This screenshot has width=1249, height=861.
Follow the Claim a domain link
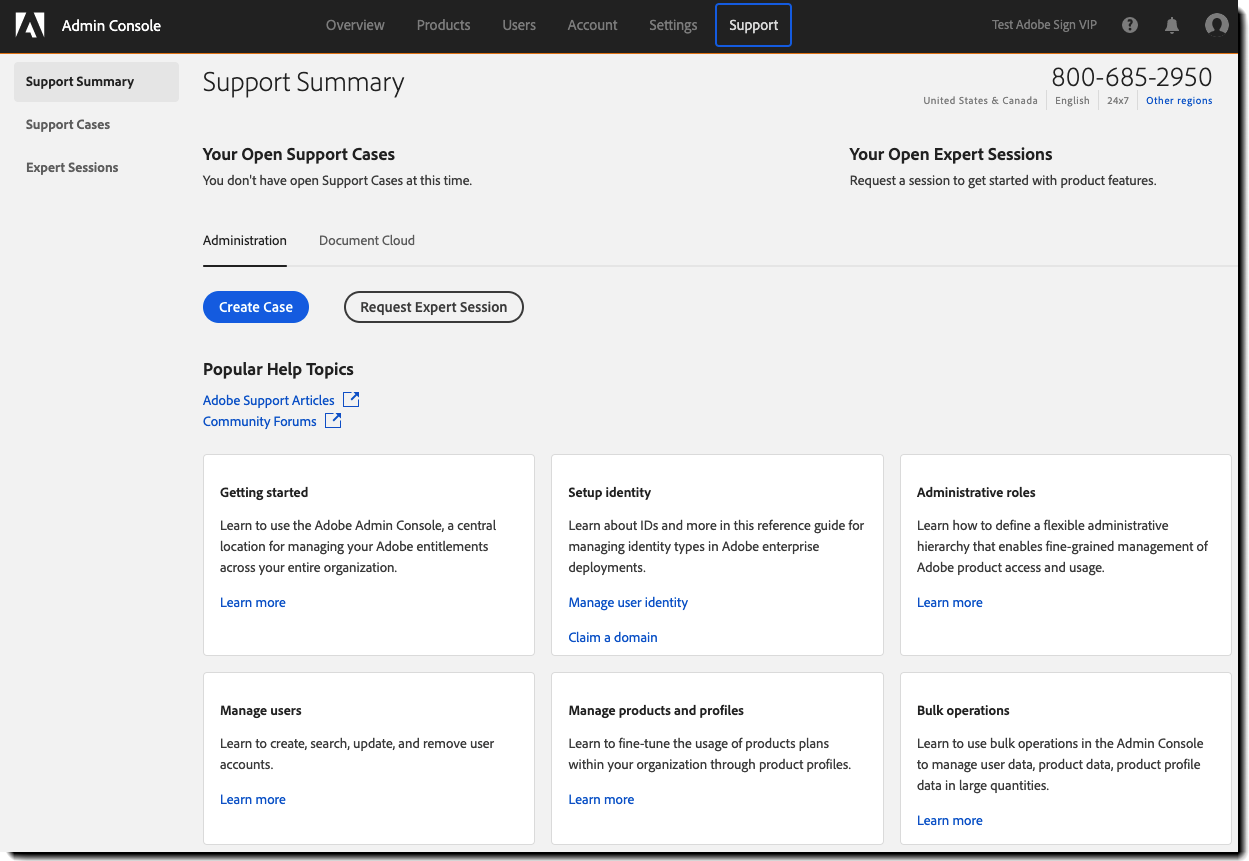pyautogui.click(x=613, y=637)
